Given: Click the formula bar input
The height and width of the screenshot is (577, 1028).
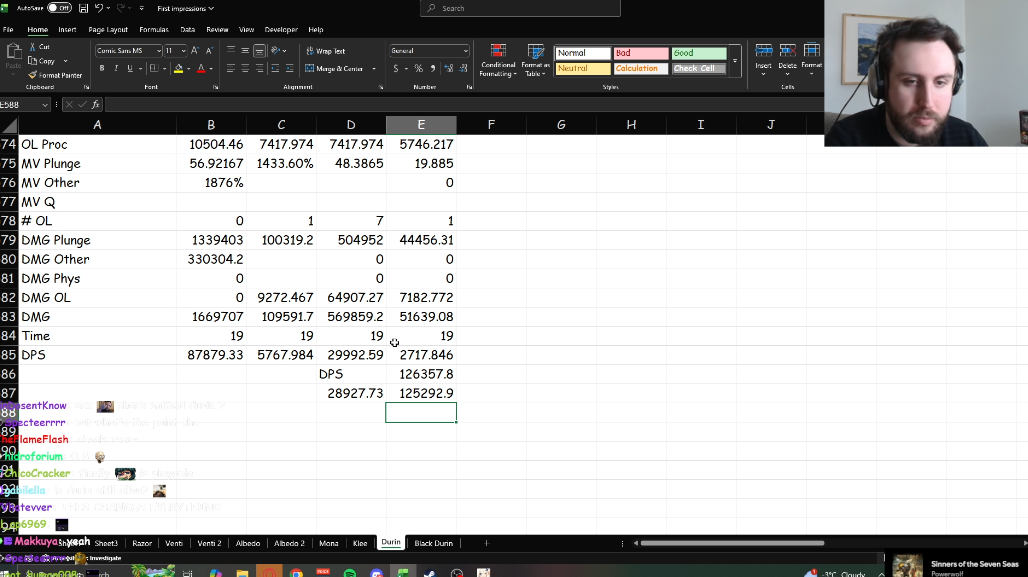Looking at the screenshot, I should pos(463,104).
